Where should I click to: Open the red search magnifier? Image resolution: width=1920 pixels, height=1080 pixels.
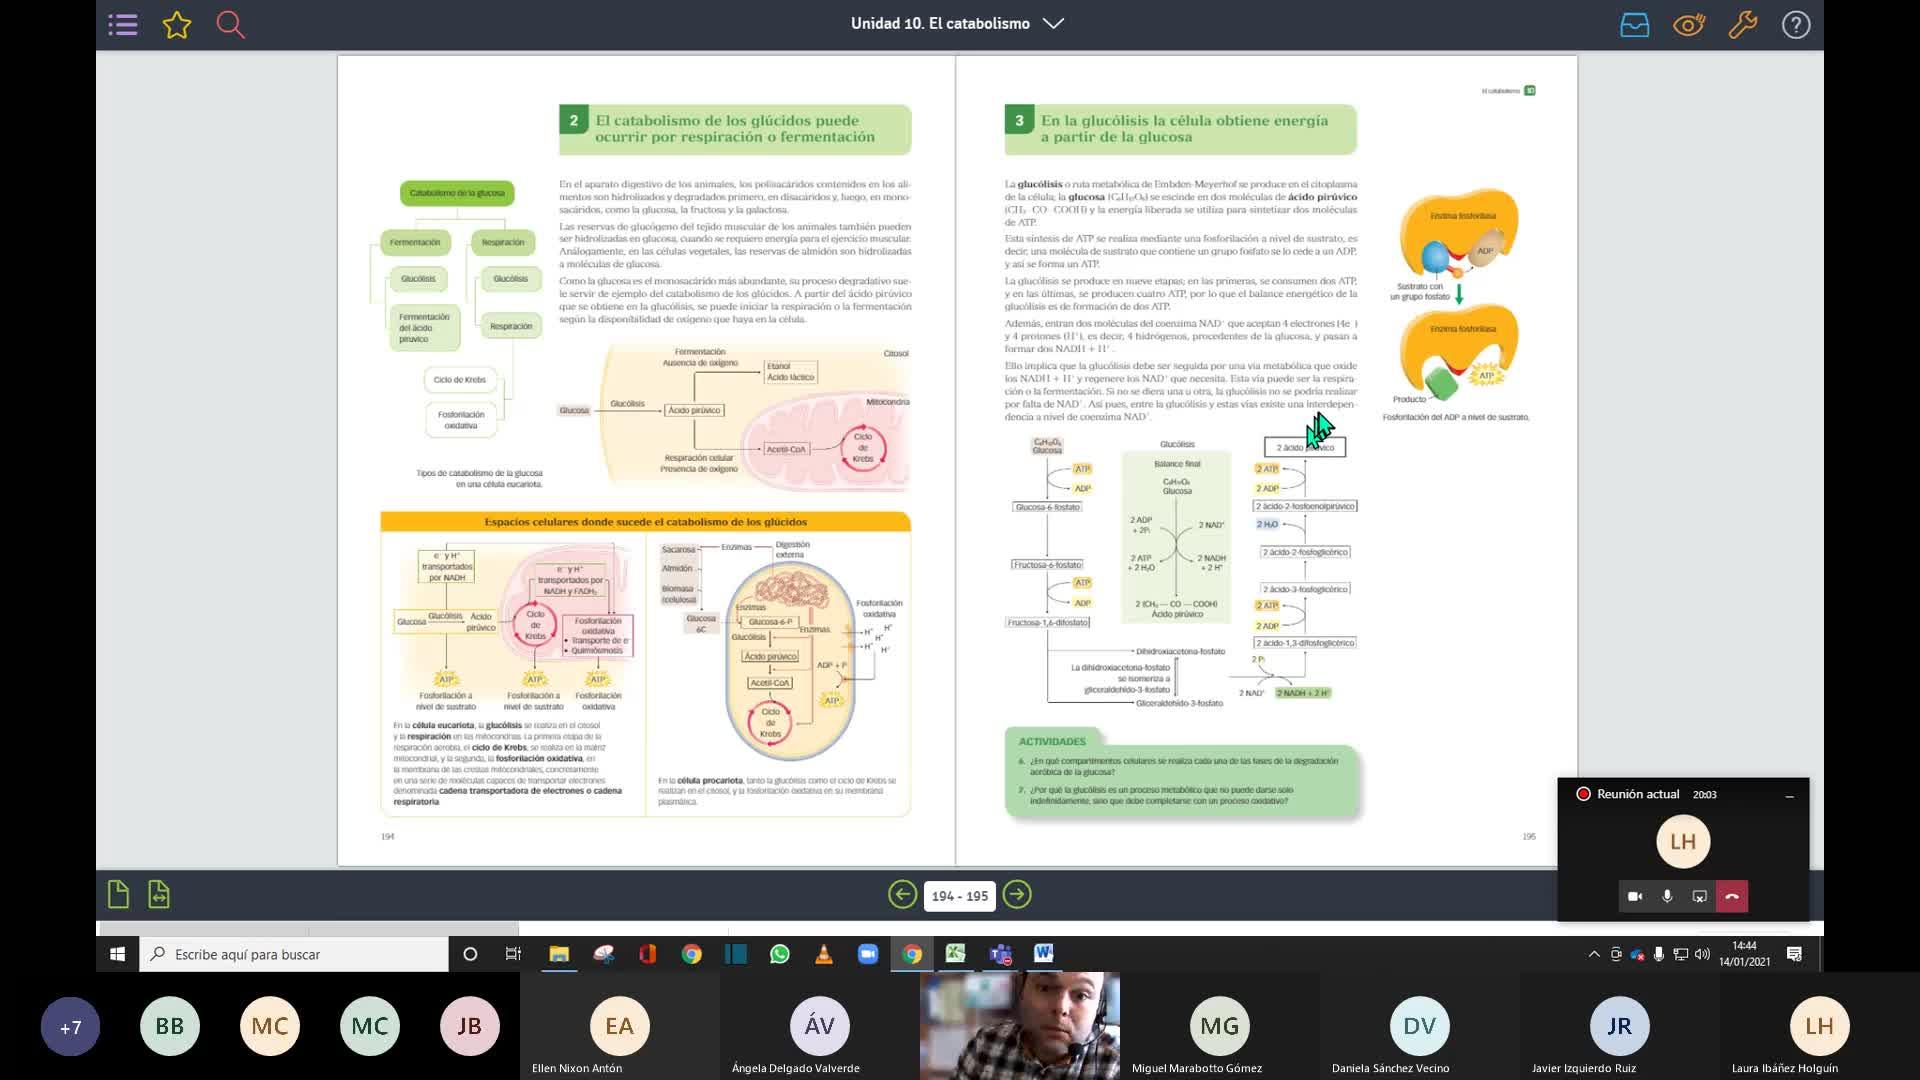(231, 25)
